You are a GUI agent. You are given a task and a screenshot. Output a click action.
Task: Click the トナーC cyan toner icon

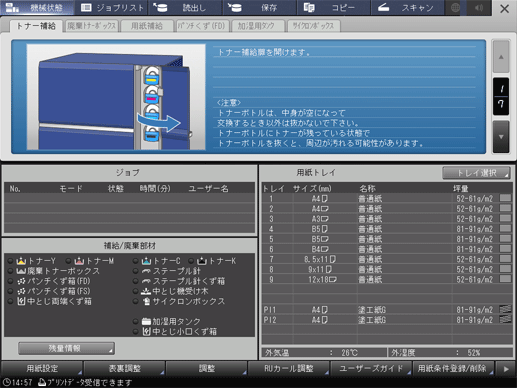[146, 261]
